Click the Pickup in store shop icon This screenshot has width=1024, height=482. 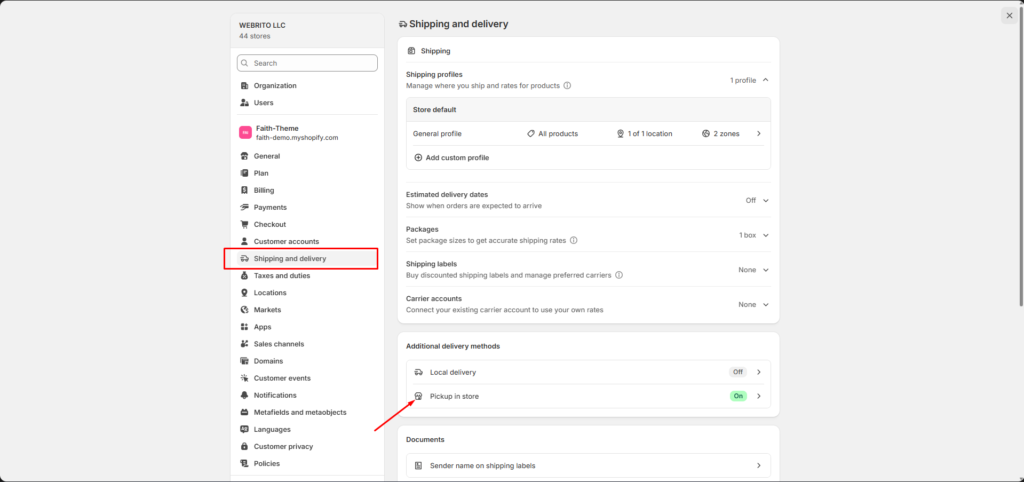click(419, 396)
